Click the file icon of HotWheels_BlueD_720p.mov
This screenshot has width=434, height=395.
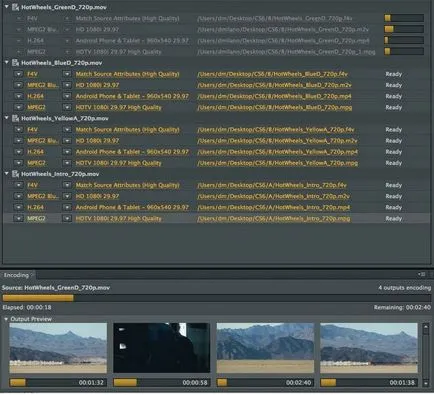click(15, 63)
